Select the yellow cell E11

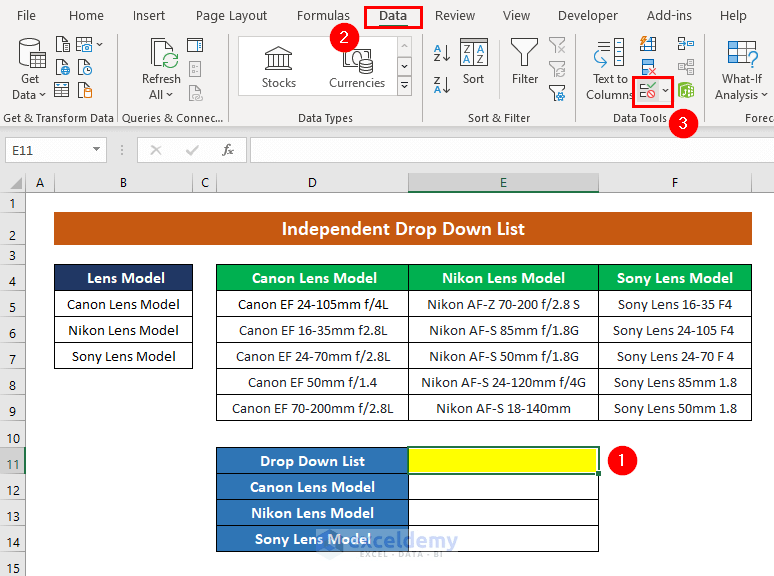[x=503, y=461]
